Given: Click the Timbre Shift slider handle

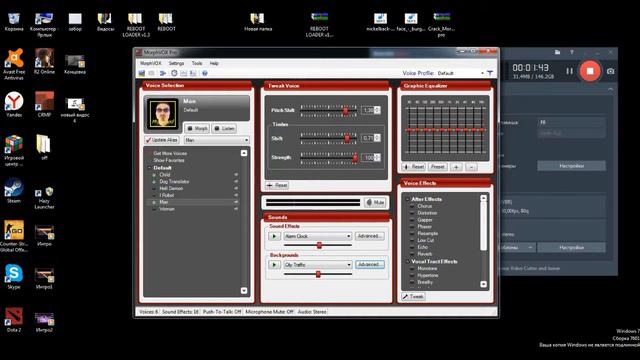Looking at the screenshot, I should click(x=347, y=138).
